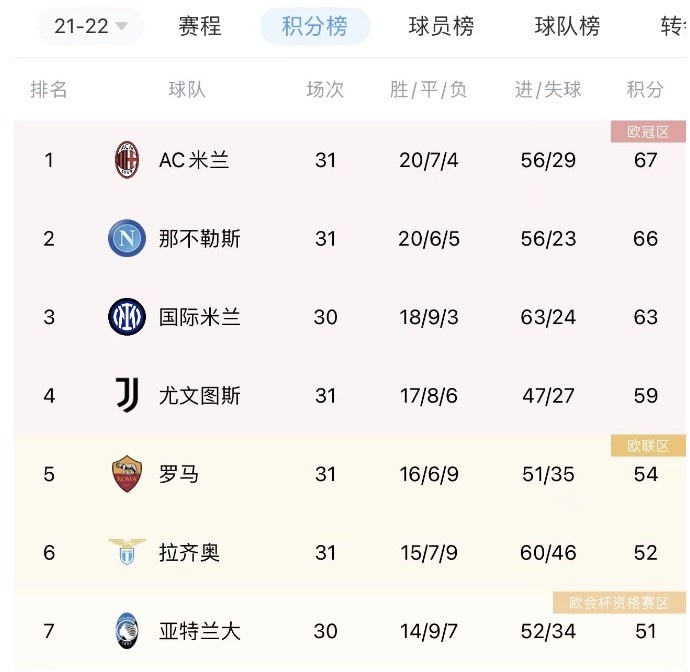Viewport: 690px width, 672px height.
Task: Open the 球员榜 tab
Action: coord(441,26)
